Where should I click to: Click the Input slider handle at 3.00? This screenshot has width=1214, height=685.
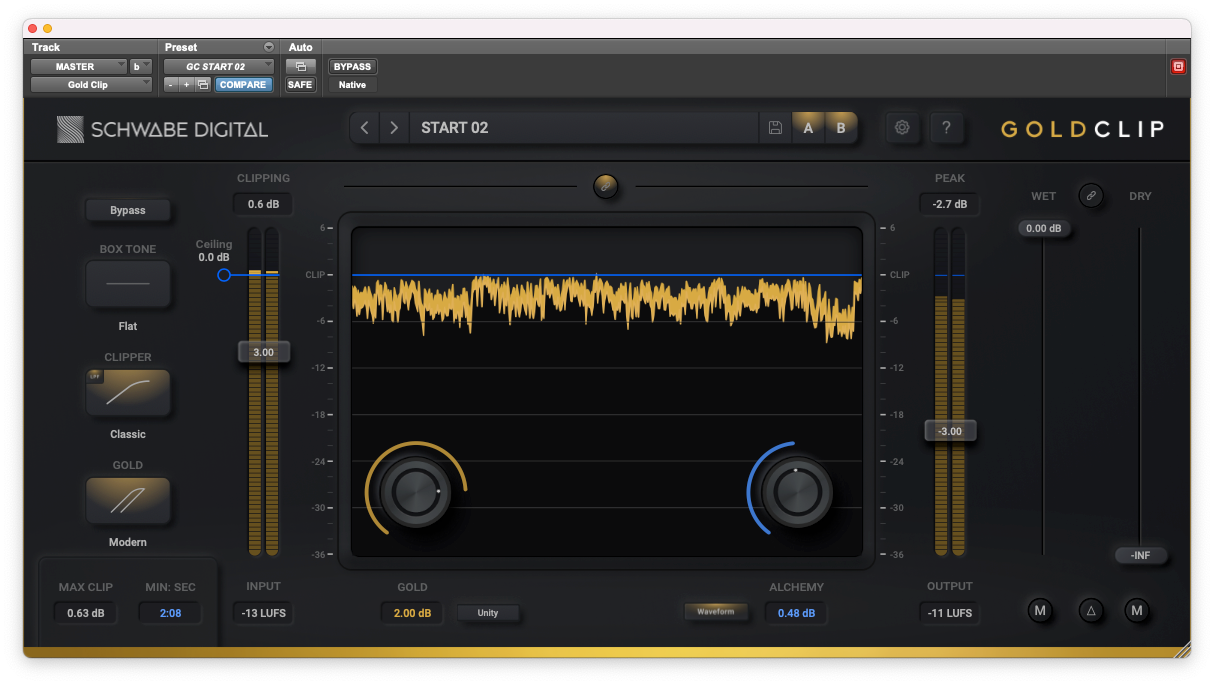coord(263,352)
